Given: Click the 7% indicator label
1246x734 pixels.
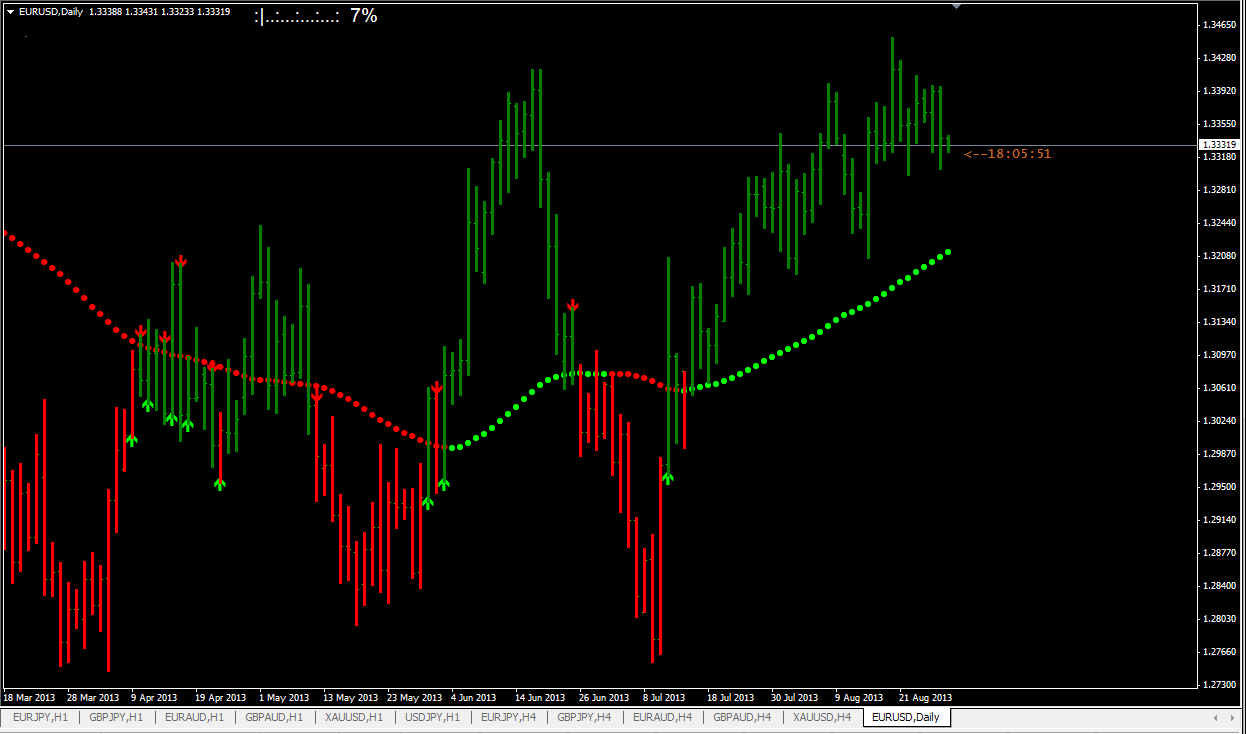Looking at the screenshot, I should pyautogui.click(x=363, y=15).
